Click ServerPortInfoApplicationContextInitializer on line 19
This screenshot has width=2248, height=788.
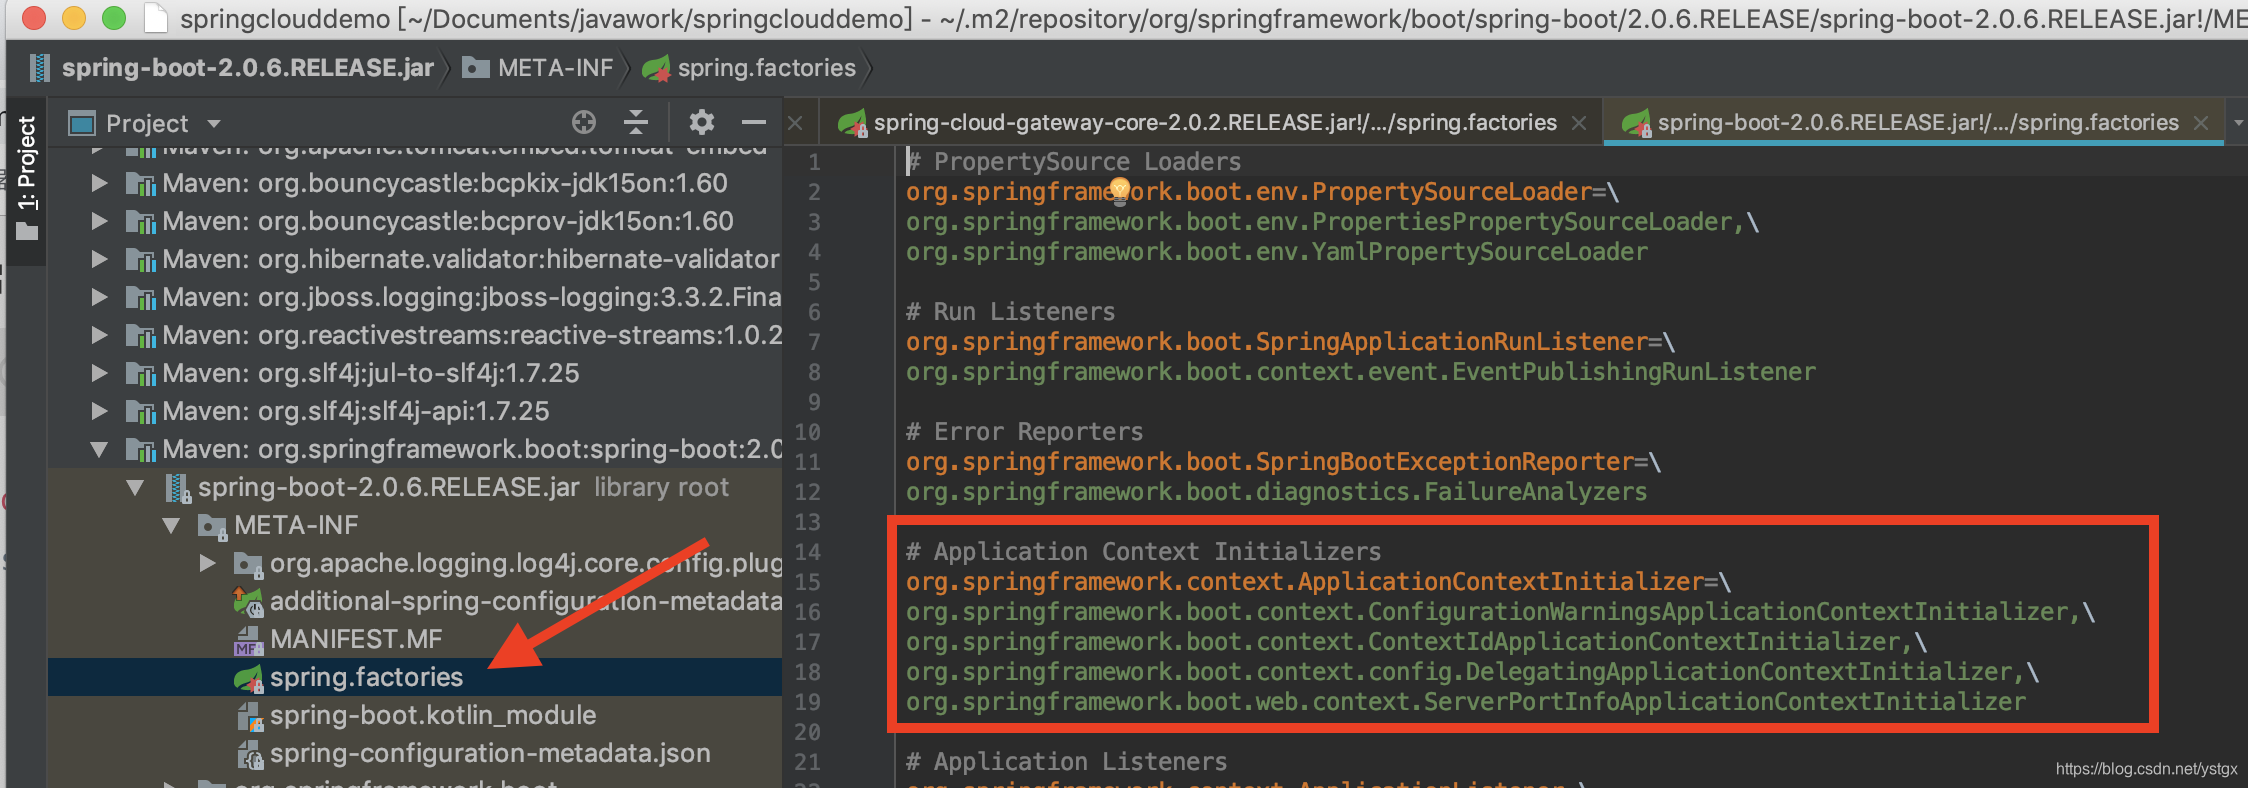1725,702
